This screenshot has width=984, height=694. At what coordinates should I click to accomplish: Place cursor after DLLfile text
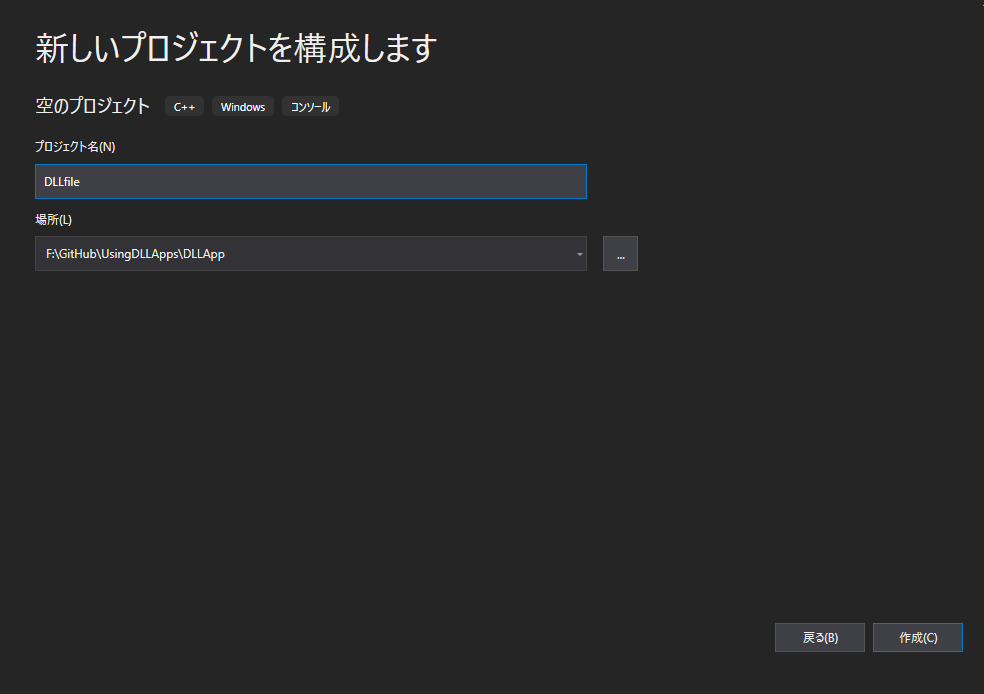[x=82, y=181]
